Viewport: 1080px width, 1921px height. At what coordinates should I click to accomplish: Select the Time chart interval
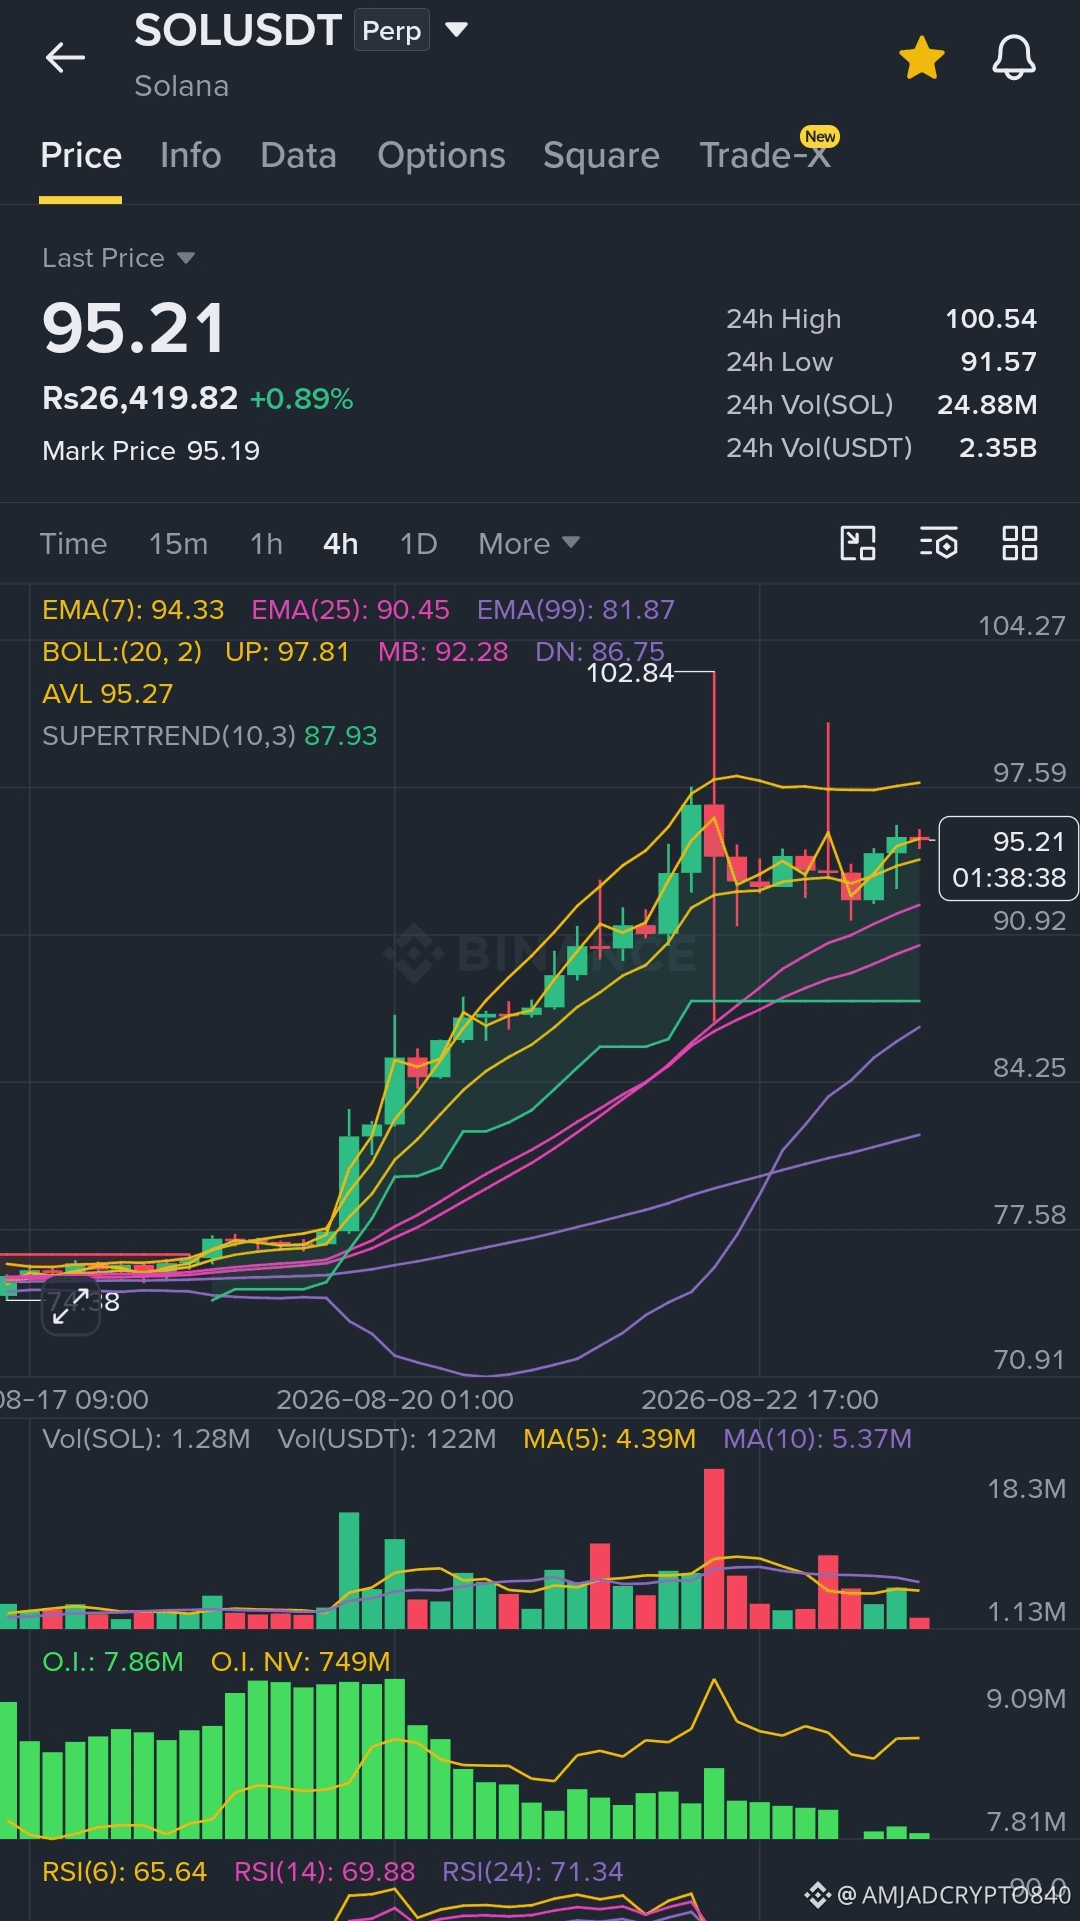(x=73, y=544)
